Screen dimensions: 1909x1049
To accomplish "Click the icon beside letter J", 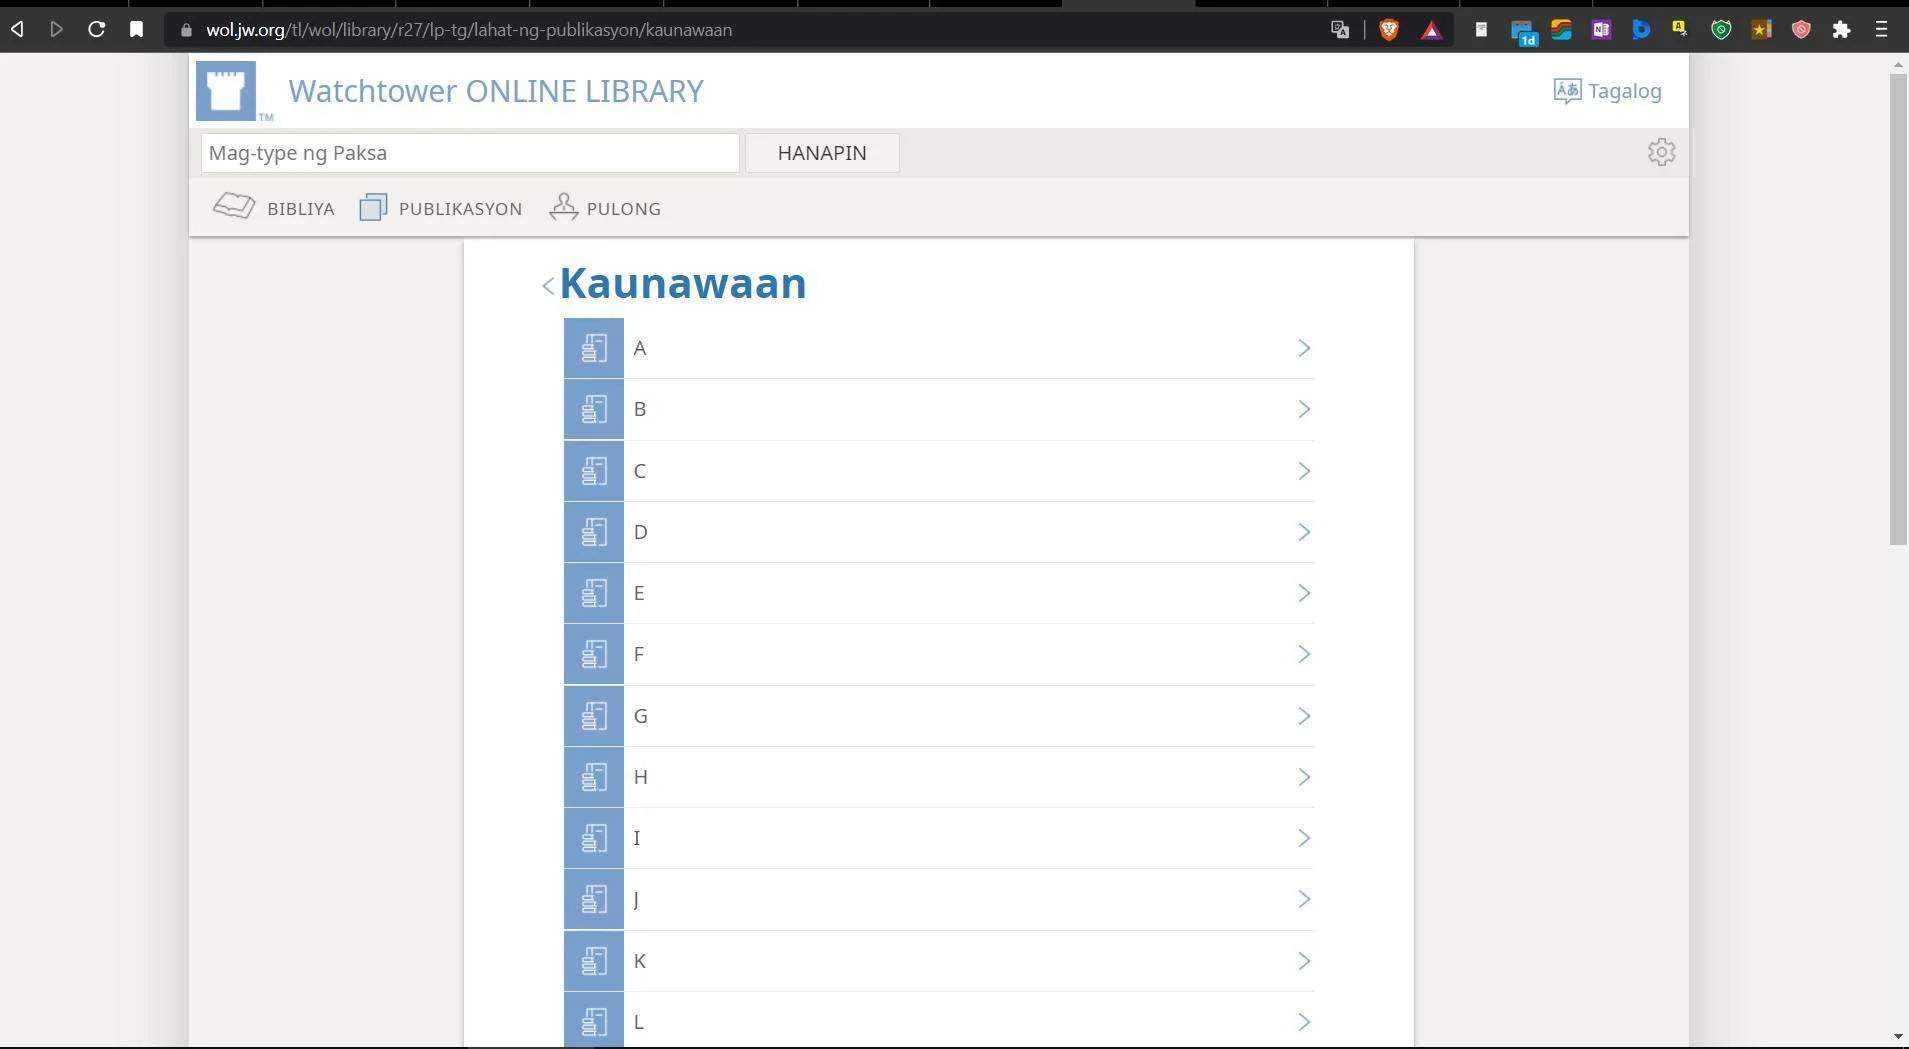I will (x=594, y=899).
